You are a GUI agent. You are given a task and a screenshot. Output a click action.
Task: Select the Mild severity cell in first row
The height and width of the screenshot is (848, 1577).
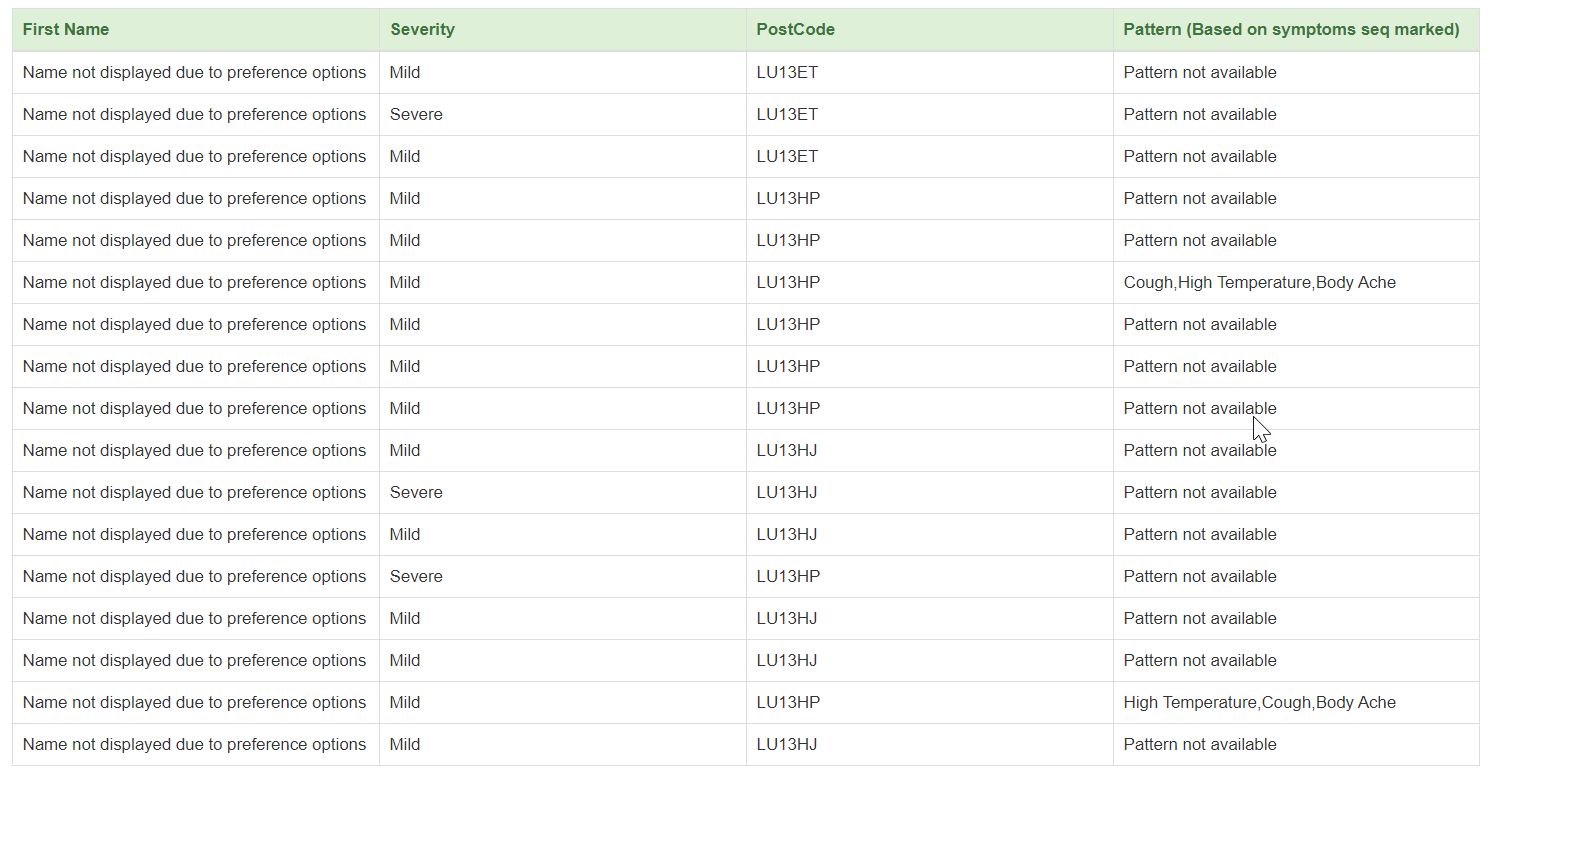pos(563,73)
